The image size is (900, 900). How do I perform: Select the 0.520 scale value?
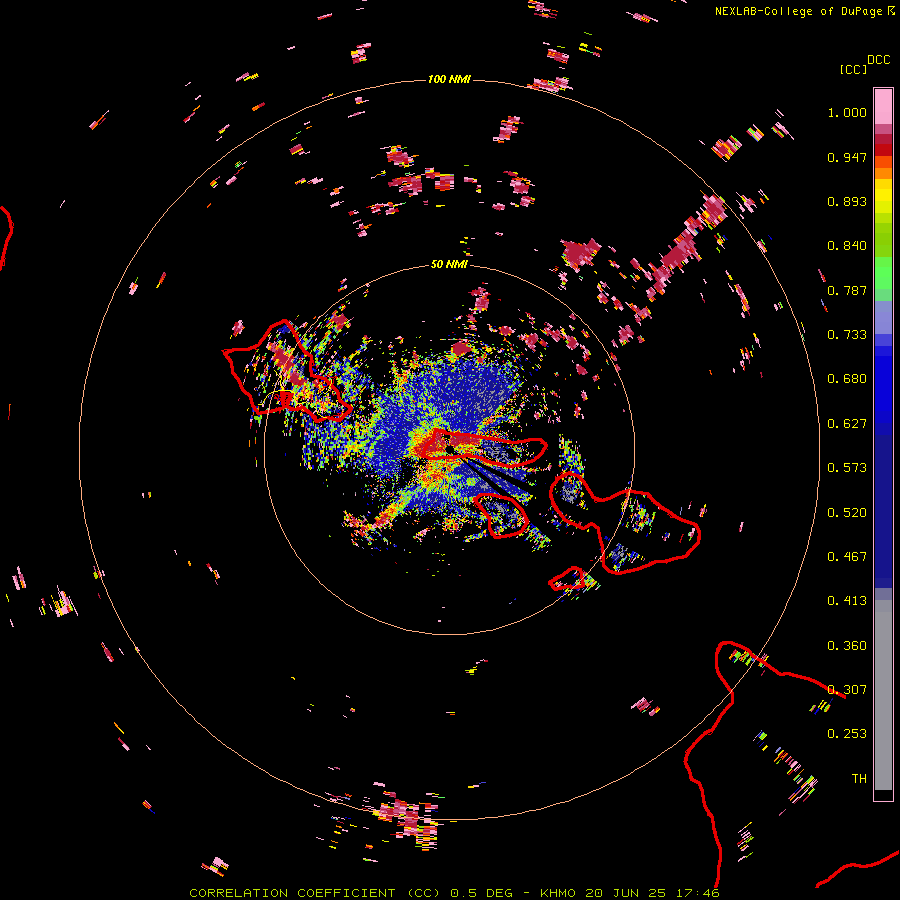[x=847, y=513]
